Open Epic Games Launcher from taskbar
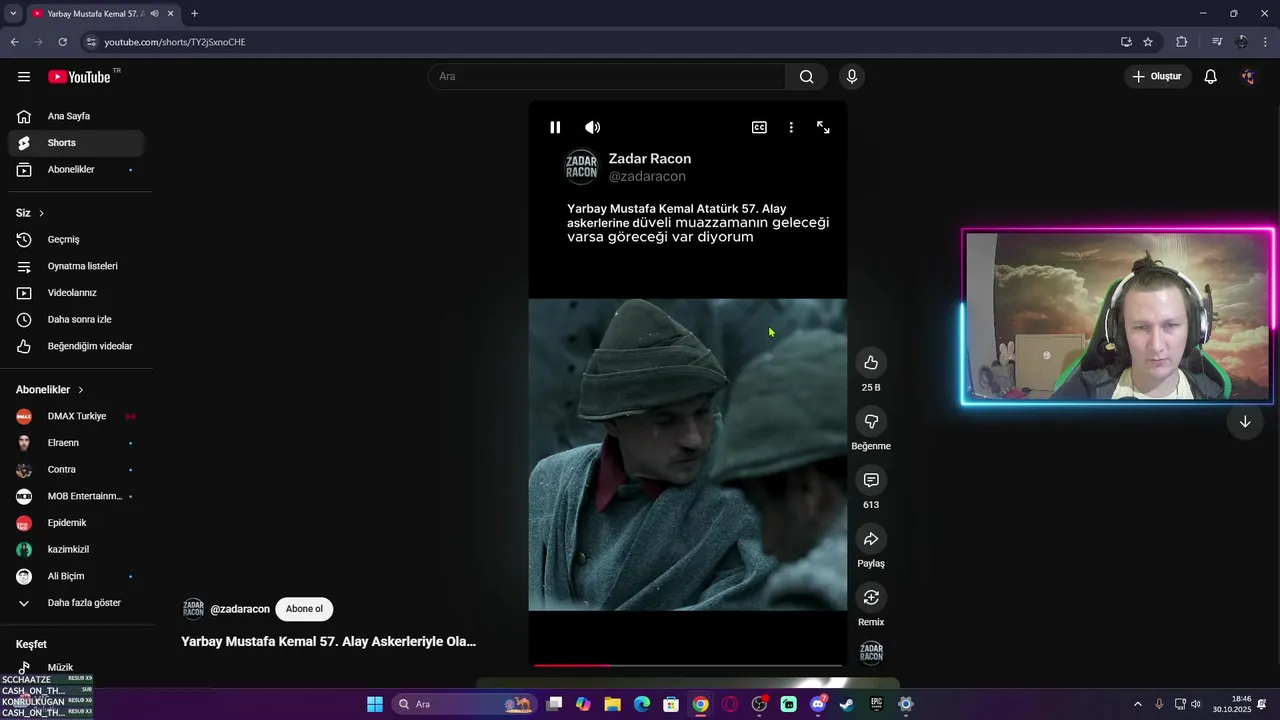Screen dimensions: 1280x720 pyautogui.click(x=876, y=704)
